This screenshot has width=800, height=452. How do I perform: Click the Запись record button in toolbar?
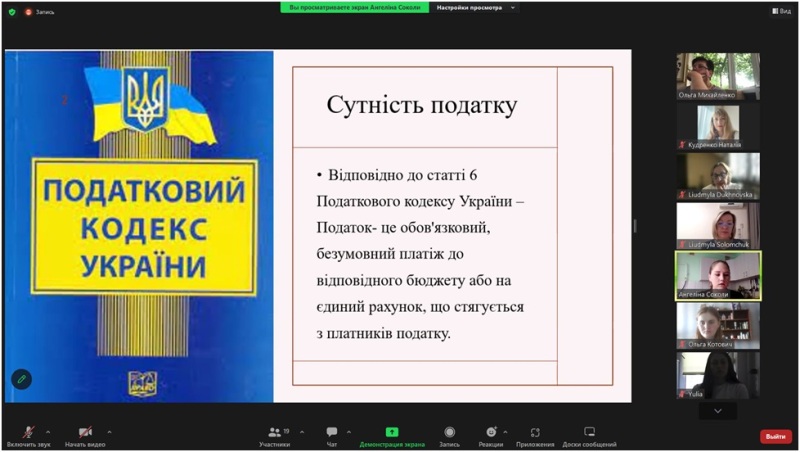(449, 437)
